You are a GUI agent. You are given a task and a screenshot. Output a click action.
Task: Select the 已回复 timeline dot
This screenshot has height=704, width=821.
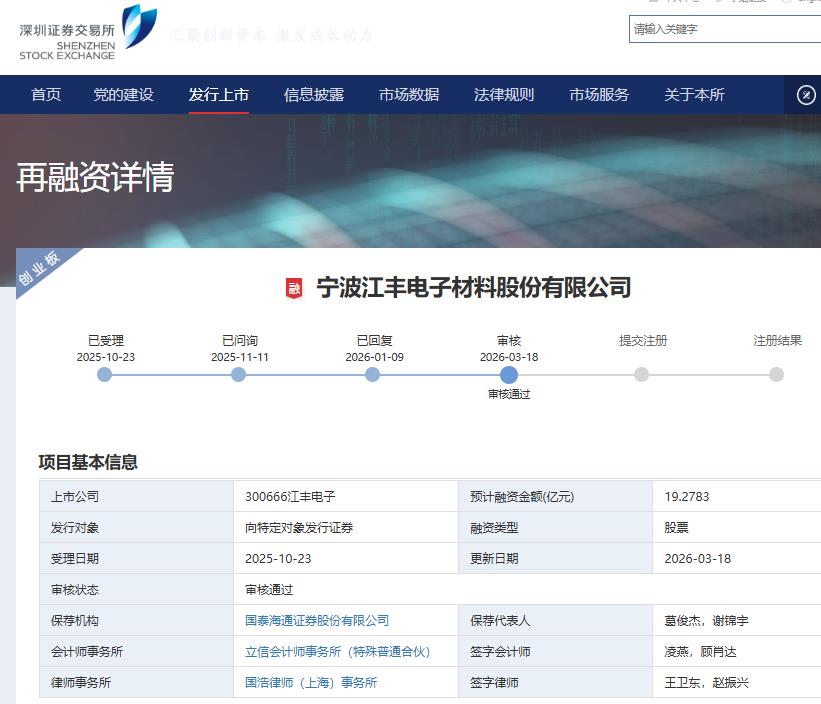point(372,375)
